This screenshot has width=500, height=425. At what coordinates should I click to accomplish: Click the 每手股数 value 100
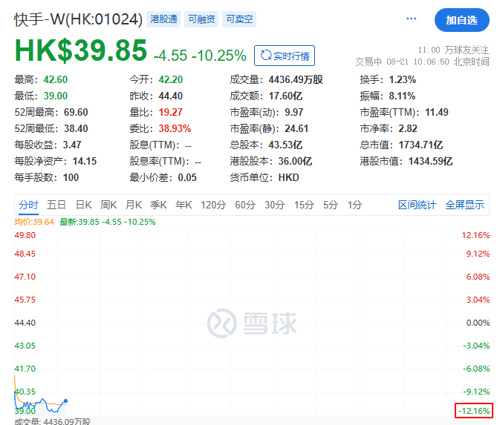pos(71,178)
